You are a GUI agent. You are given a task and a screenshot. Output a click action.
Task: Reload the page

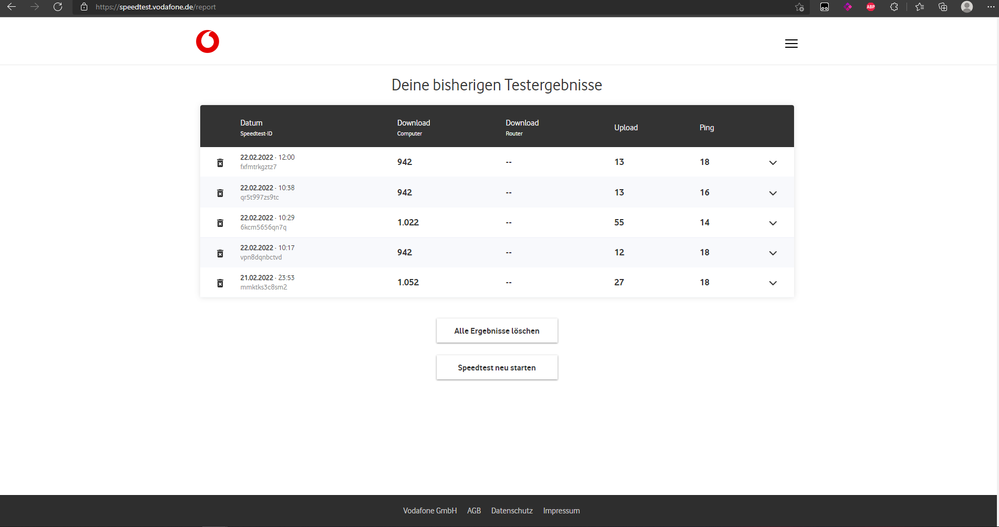pyautogui.click(x=57, y=7)
